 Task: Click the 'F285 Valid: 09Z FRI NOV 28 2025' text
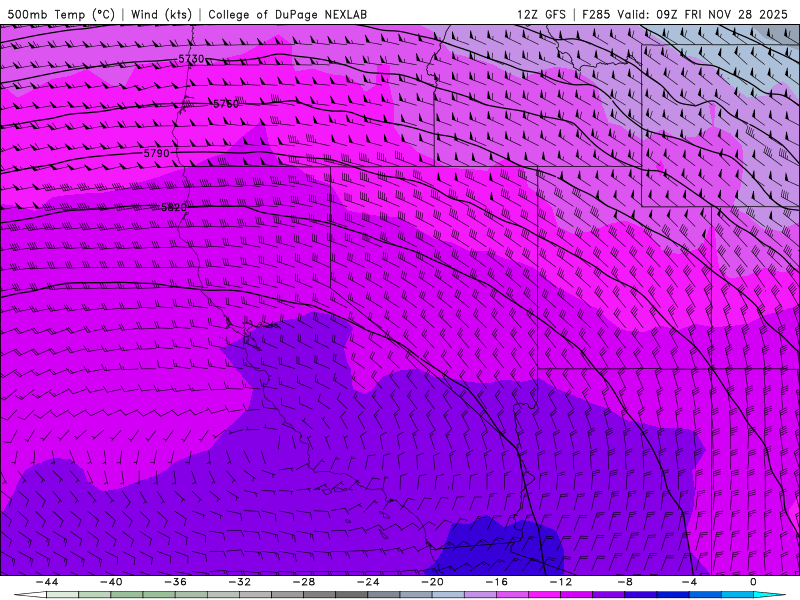(685, 15)
